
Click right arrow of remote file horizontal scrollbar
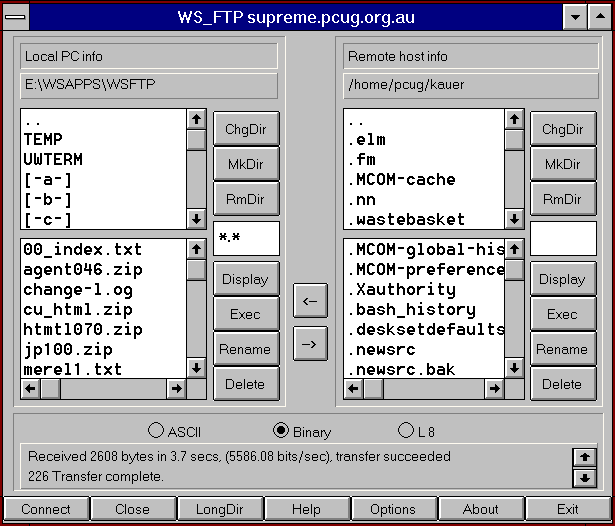(494, 389)
